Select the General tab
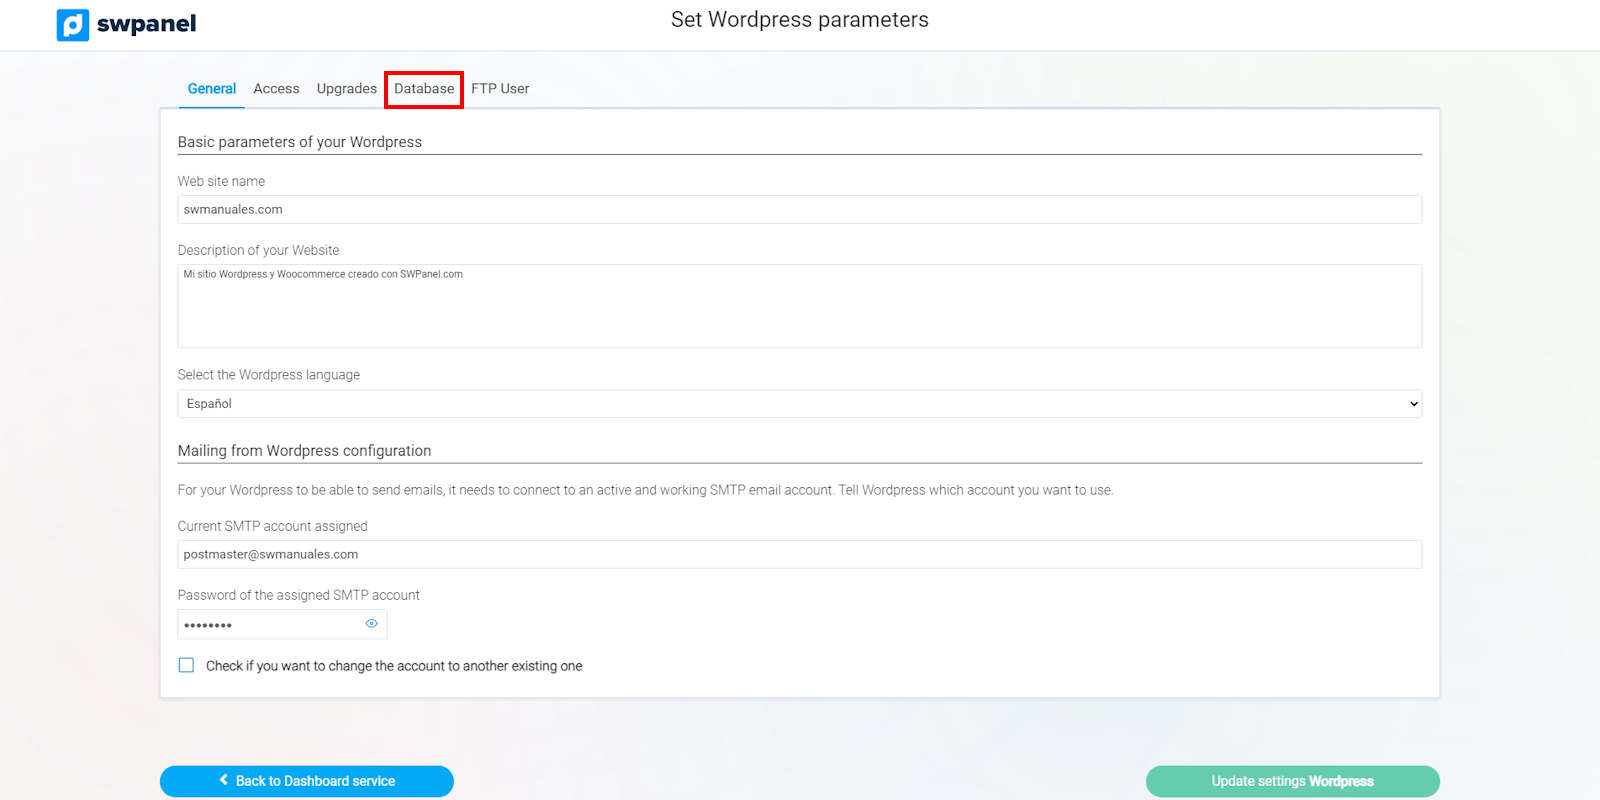The height and width of the screenshot is (800, 1600). (212, 89)
